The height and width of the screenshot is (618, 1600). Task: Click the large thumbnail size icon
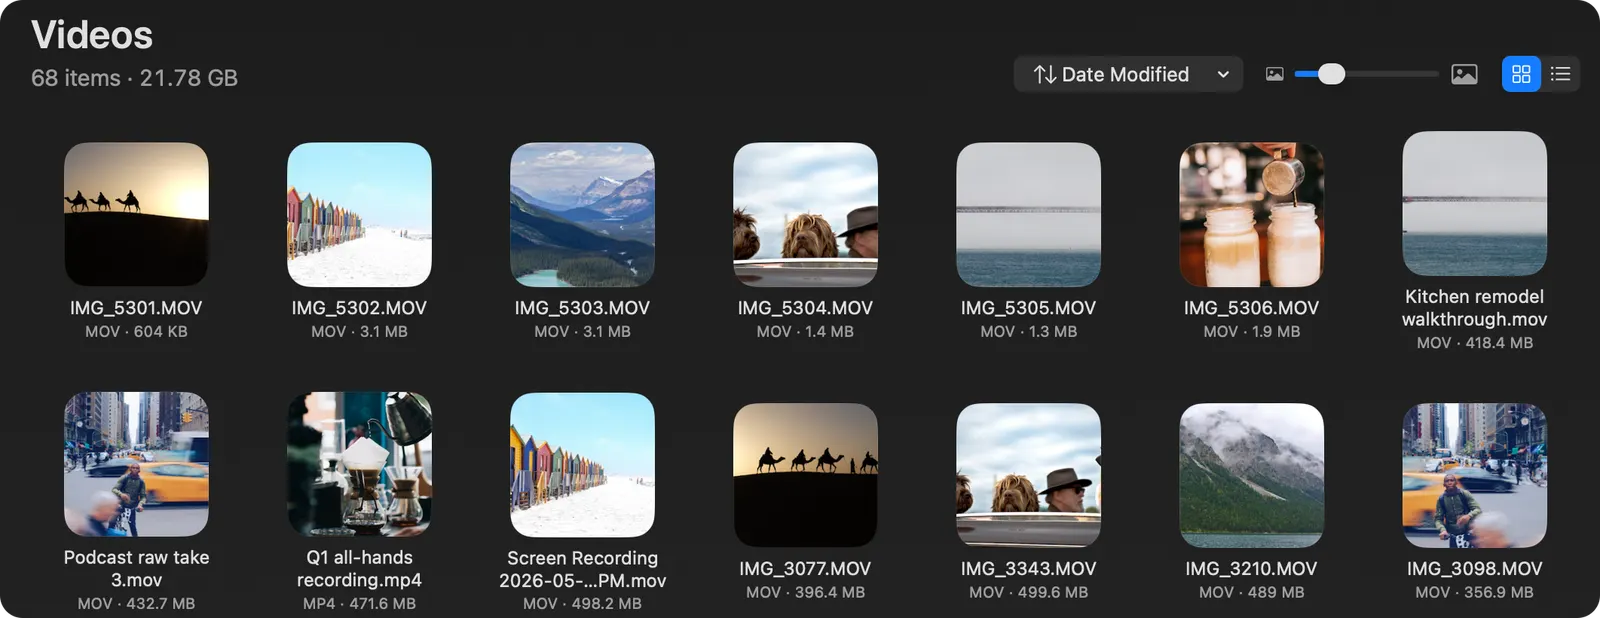(1464, 74)
